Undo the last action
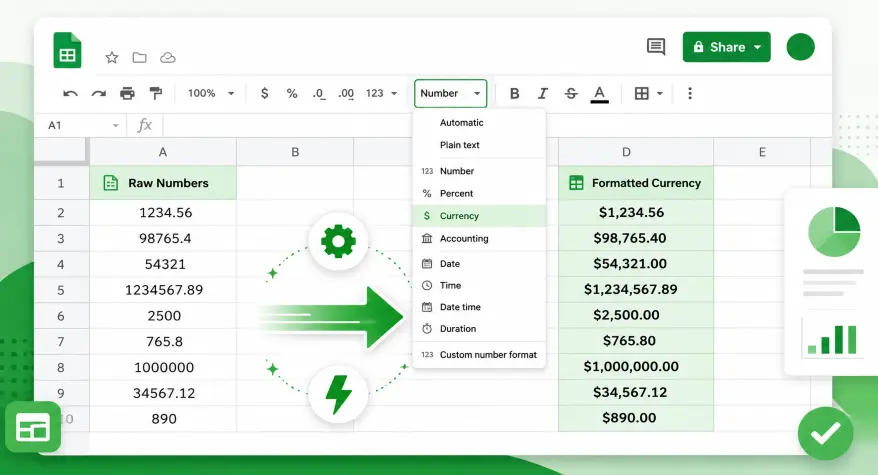This screenshot has height=475, width=878. 70,94
